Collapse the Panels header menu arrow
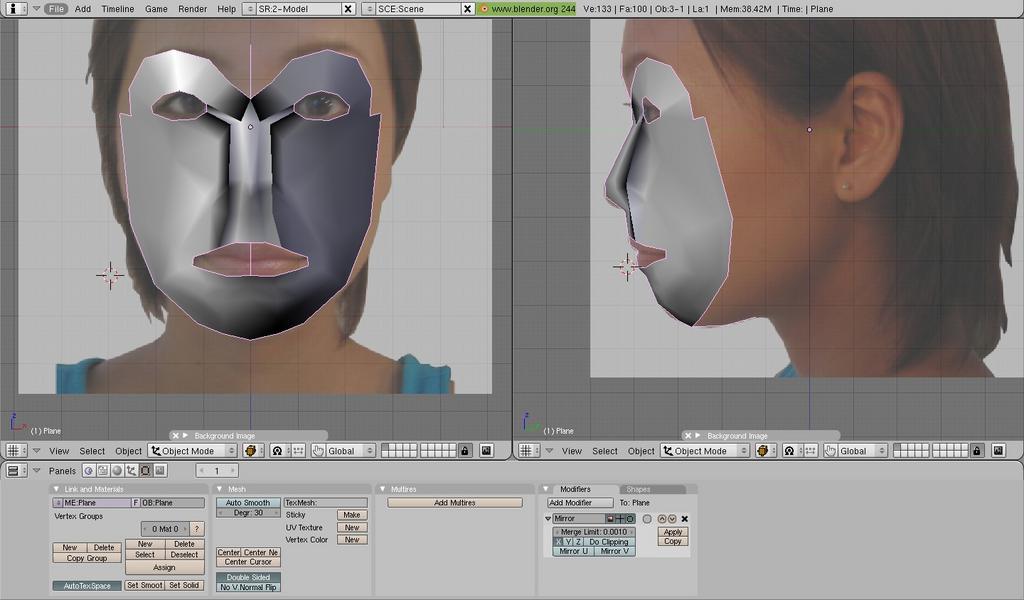 tap(37, 470)
